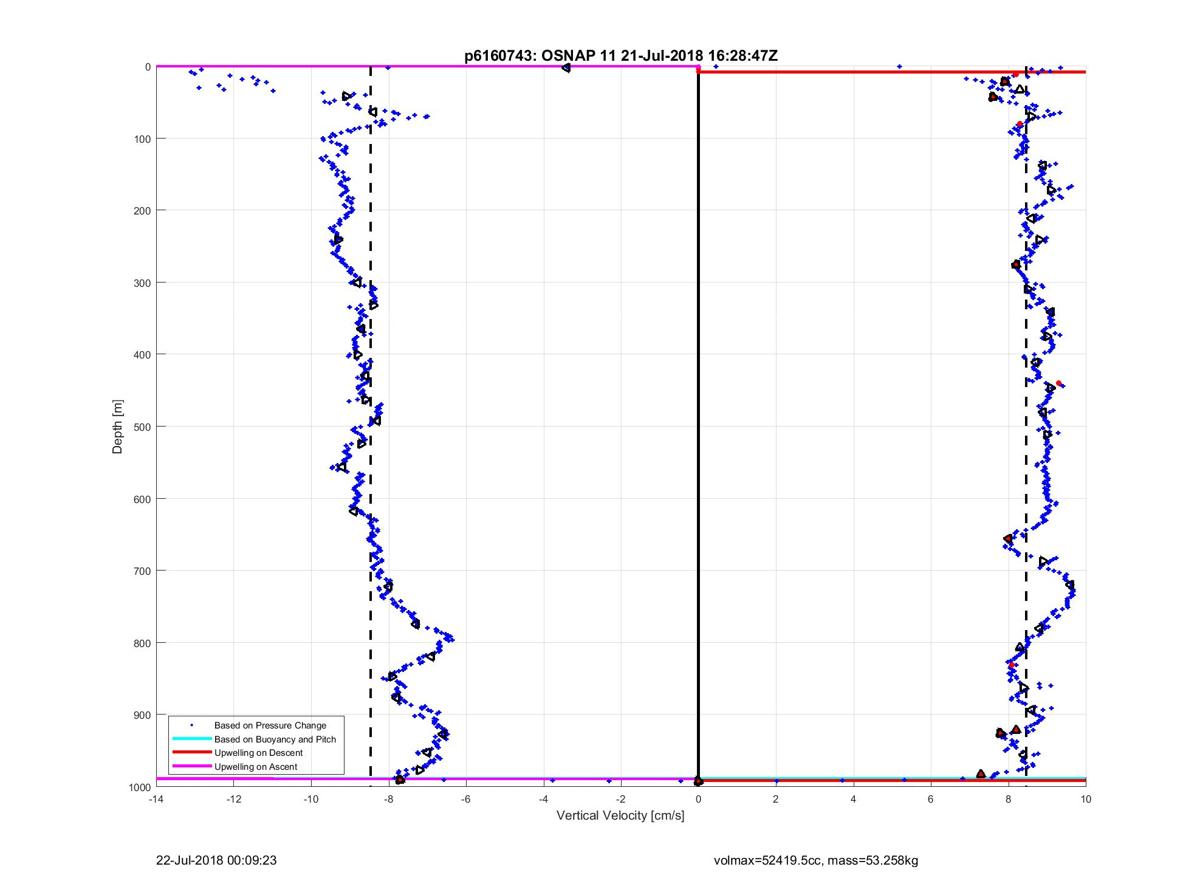Click the plot title "p6160743: OSNAP 11 21-Jul-2018 16:28:47Z"

pos(620,56)
